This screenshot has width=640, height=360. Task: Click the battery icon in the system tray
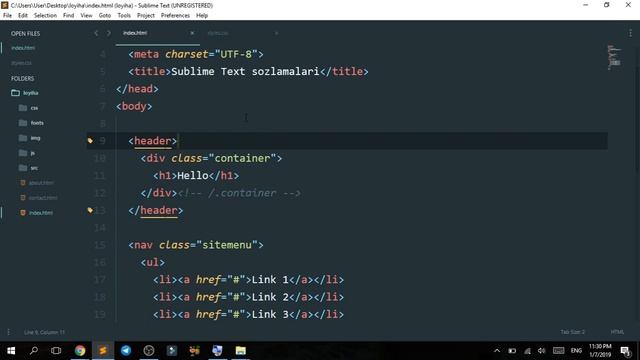click(512, 351)
